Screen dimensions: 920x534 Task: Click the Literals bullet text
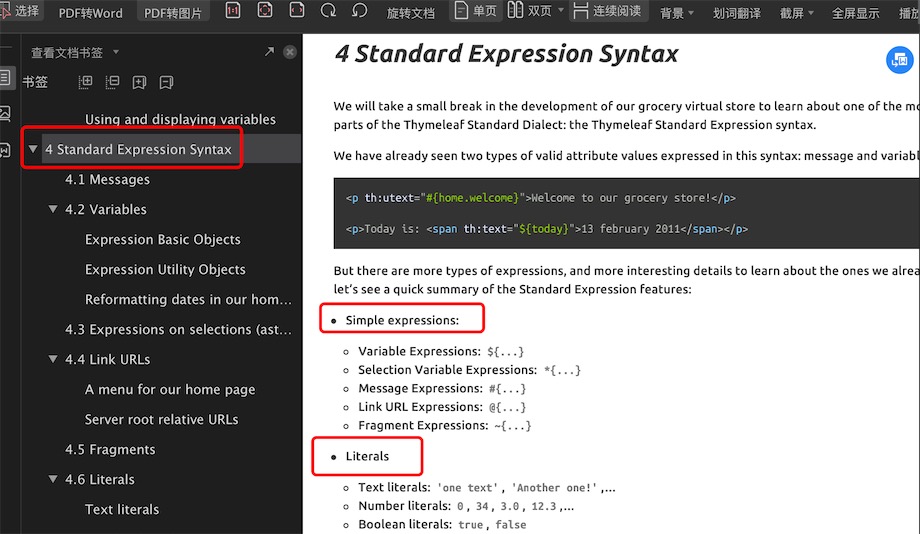[367, 456]
